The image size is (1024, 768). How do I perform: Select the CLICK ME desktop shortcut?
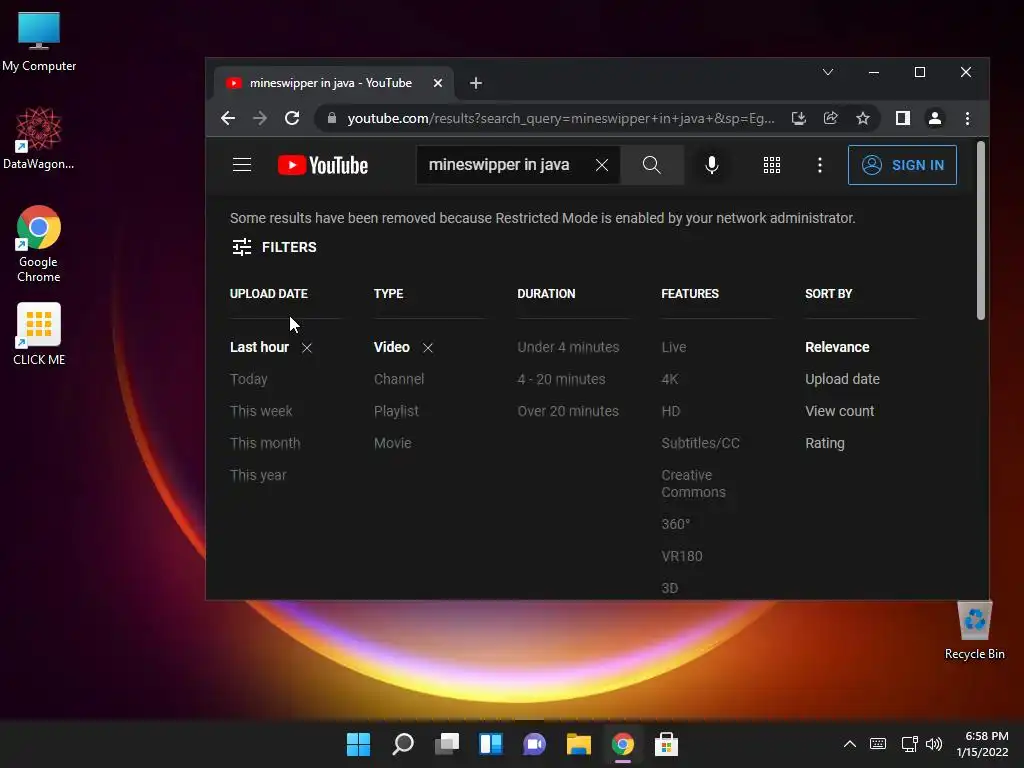tap(39, 334)
